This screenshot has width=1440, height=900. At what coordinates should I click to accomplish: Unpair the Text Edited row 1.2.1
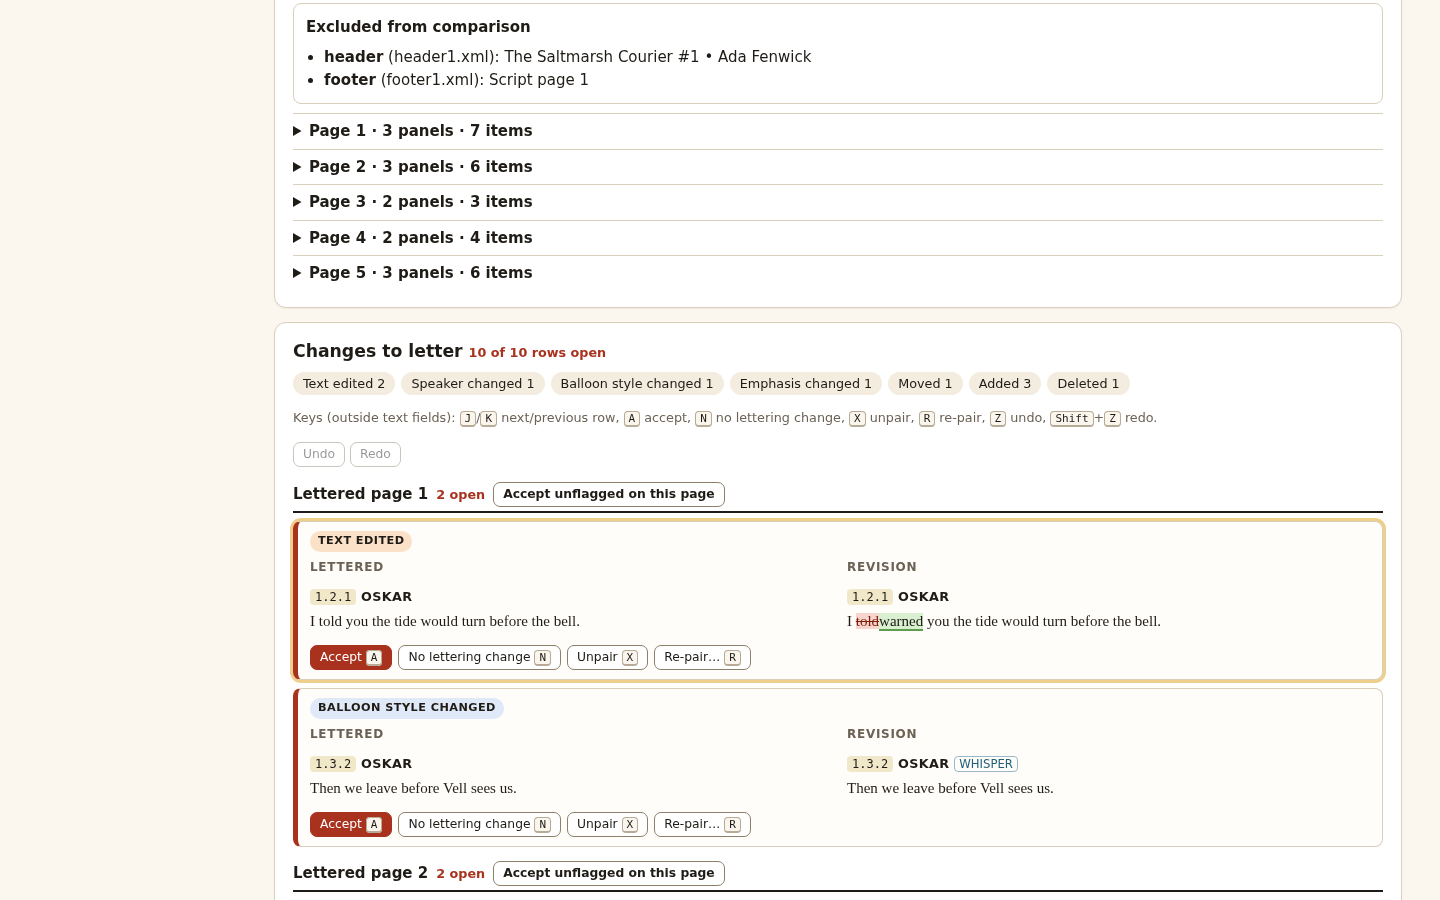[x=607, y=657]
